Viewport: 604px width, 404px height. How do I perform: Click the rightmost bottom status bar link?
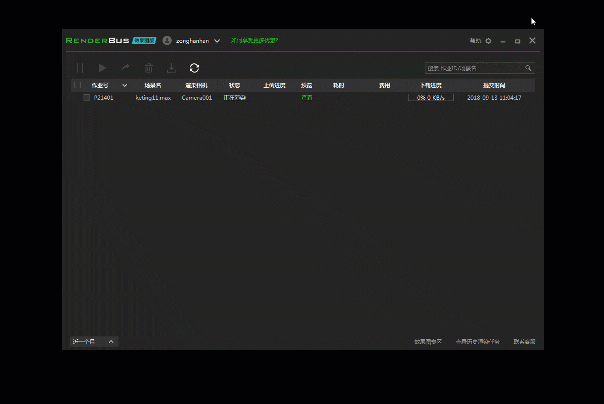pyautogui.click(x=524, y=341)
